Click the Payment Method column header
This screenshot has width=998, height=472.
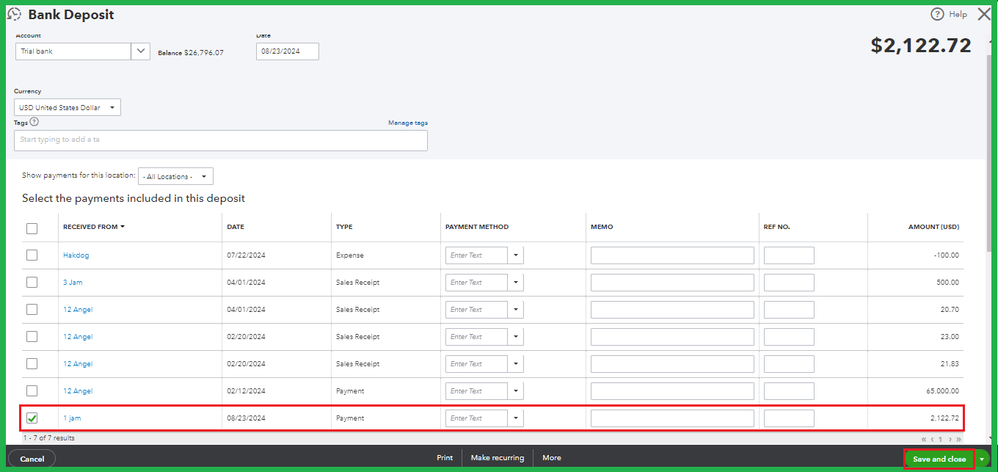coord(477,227)
